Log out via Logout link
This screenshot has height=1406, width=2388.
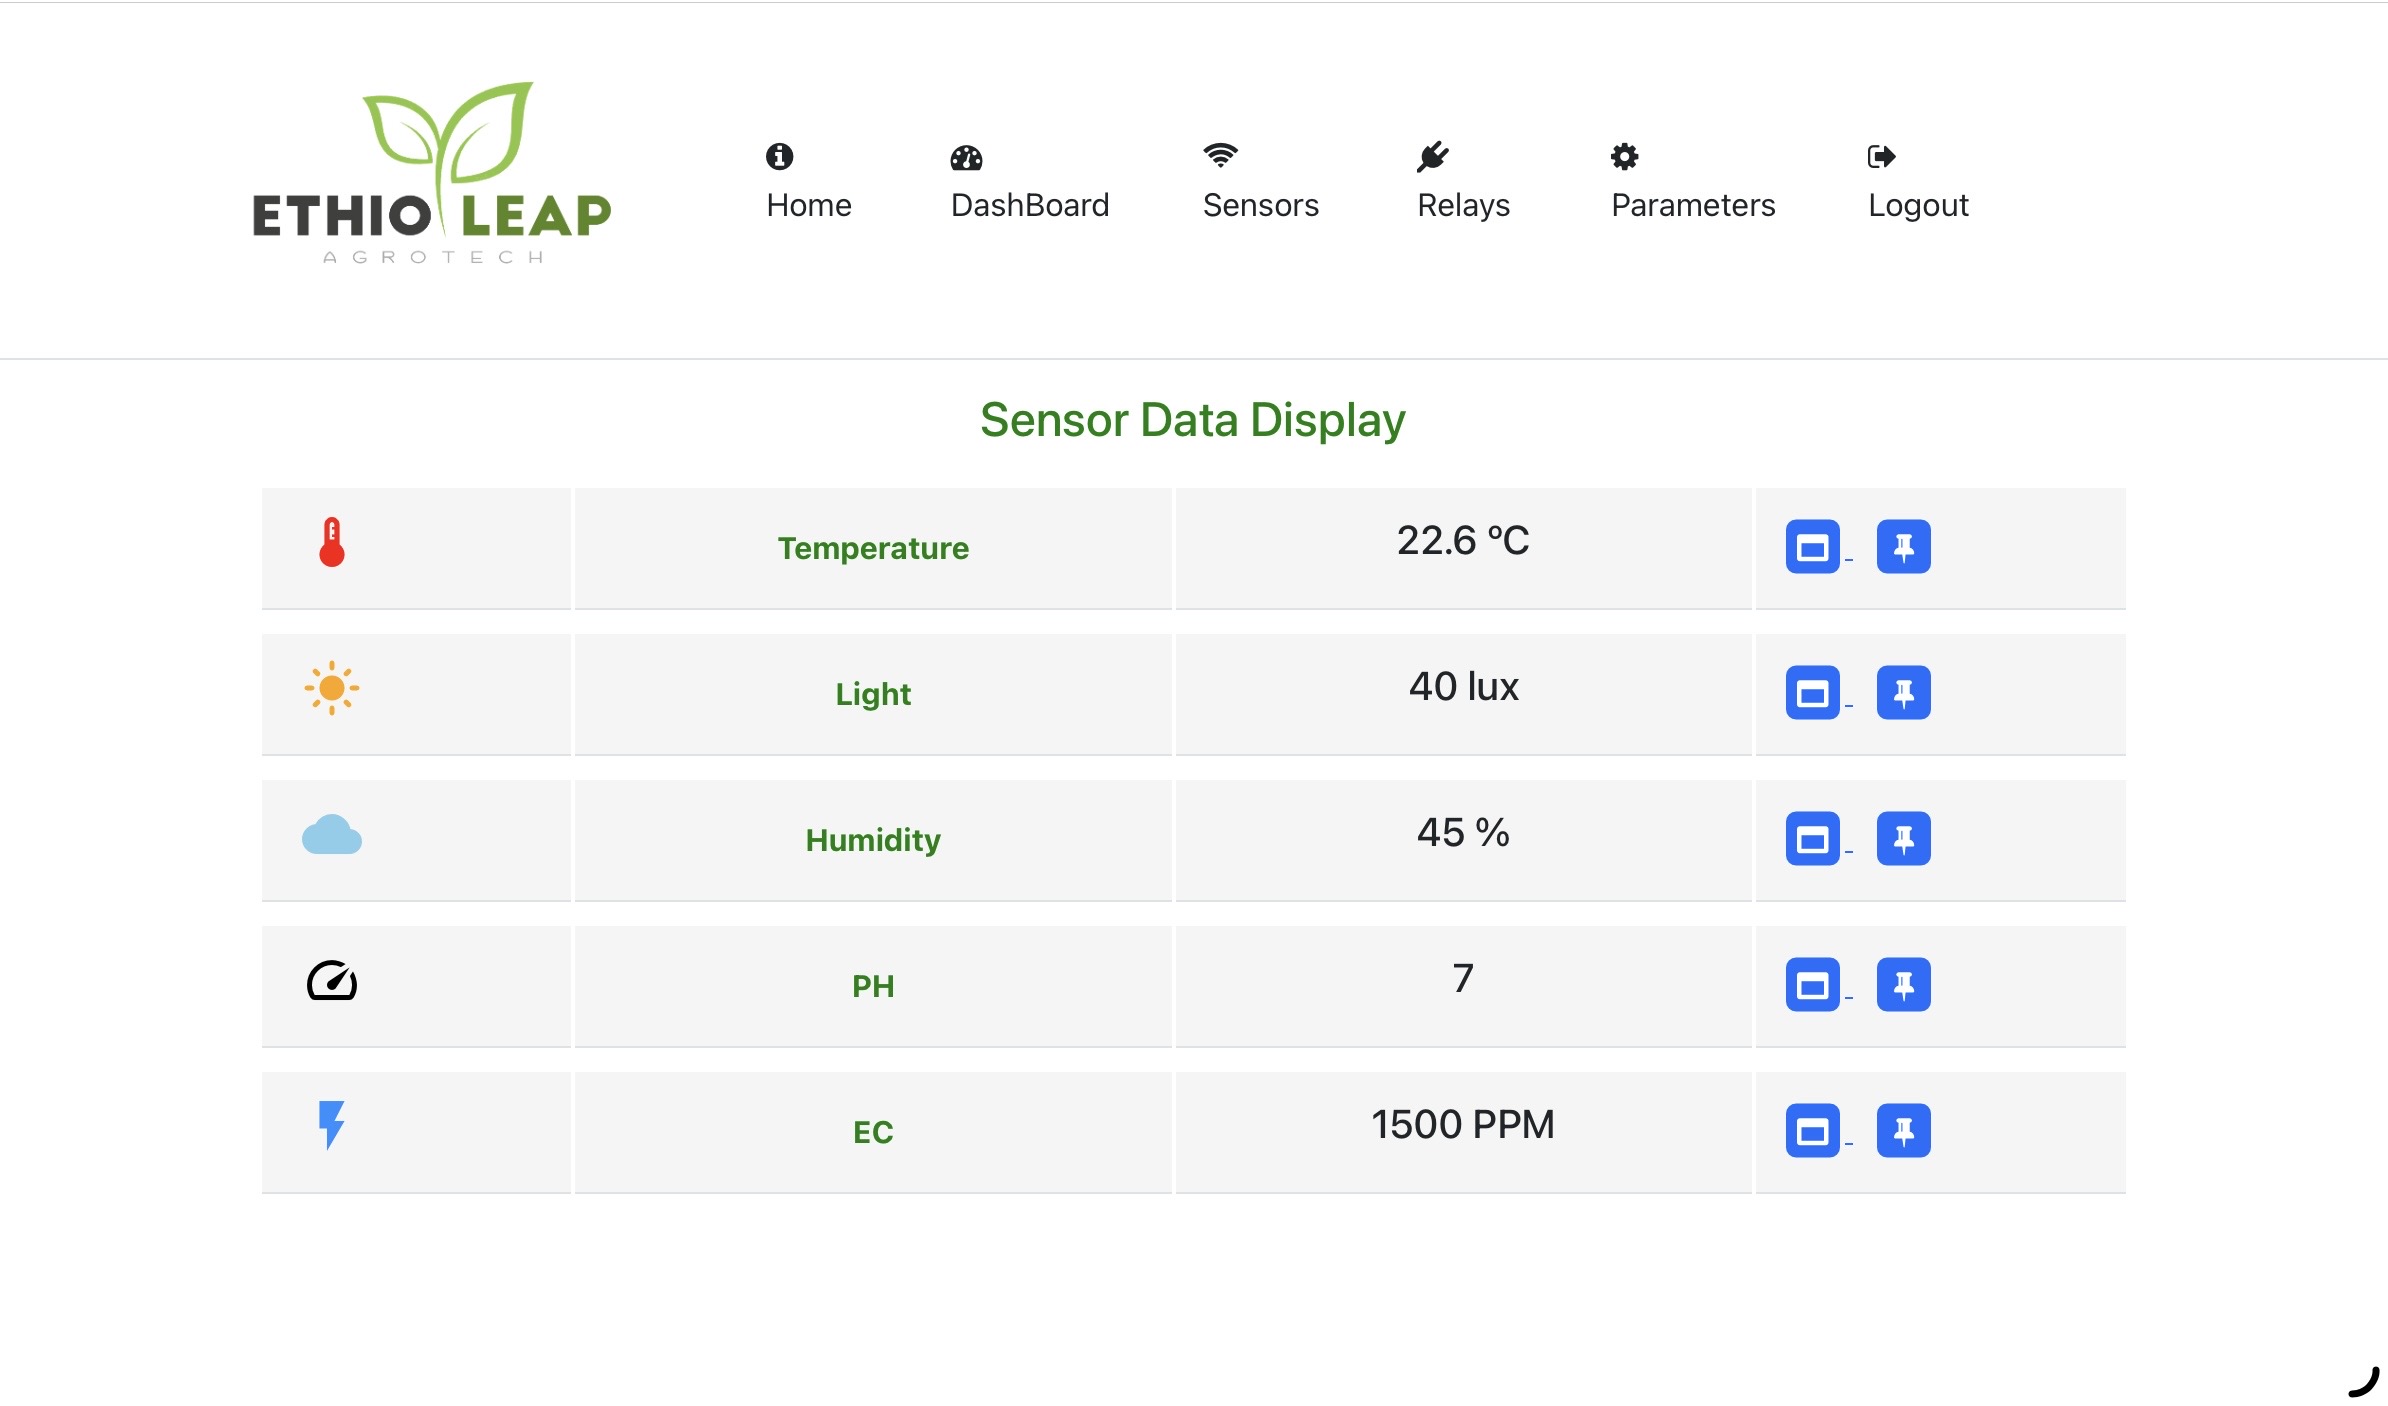coord(1918,204)
